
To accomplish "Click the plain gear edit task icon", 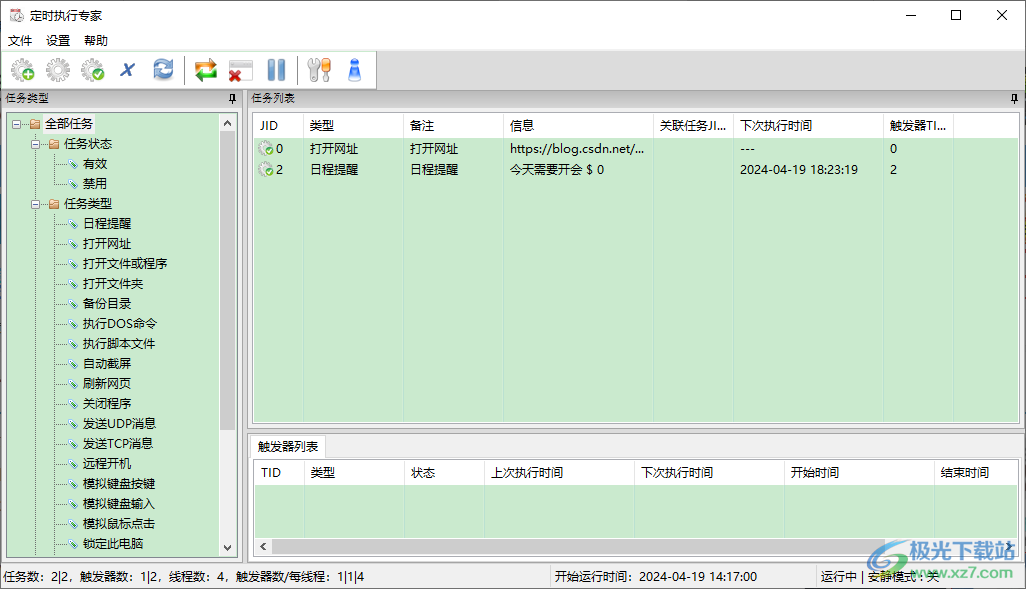I will point(58,70).
